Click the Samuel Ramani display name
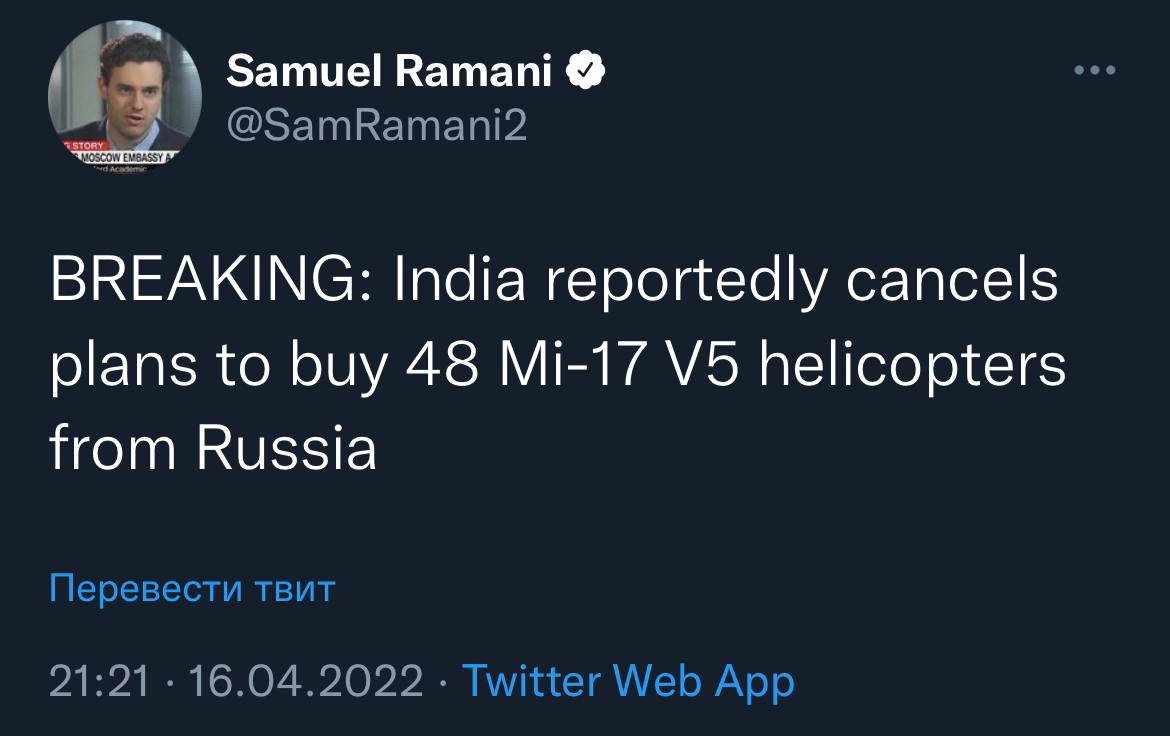The image size is (1170, 736). pos(389,71)
